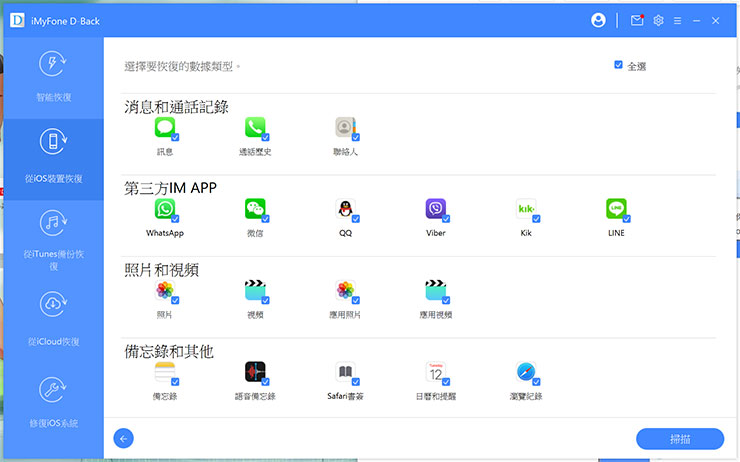Screen dimensions: 740x462
Task: Select the 從iCloud恢復 tab
Action: click(x=53, y=322)
